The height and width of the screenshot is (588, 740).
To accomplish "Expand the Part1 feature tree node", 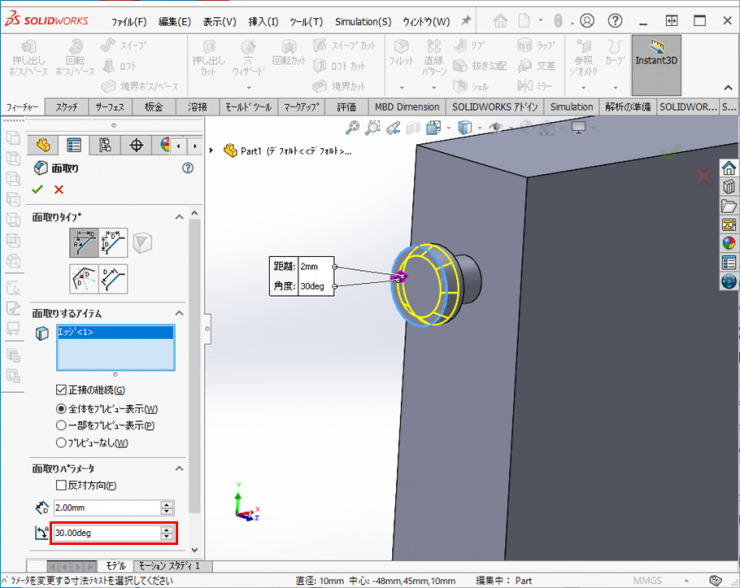I will (212, 151).
